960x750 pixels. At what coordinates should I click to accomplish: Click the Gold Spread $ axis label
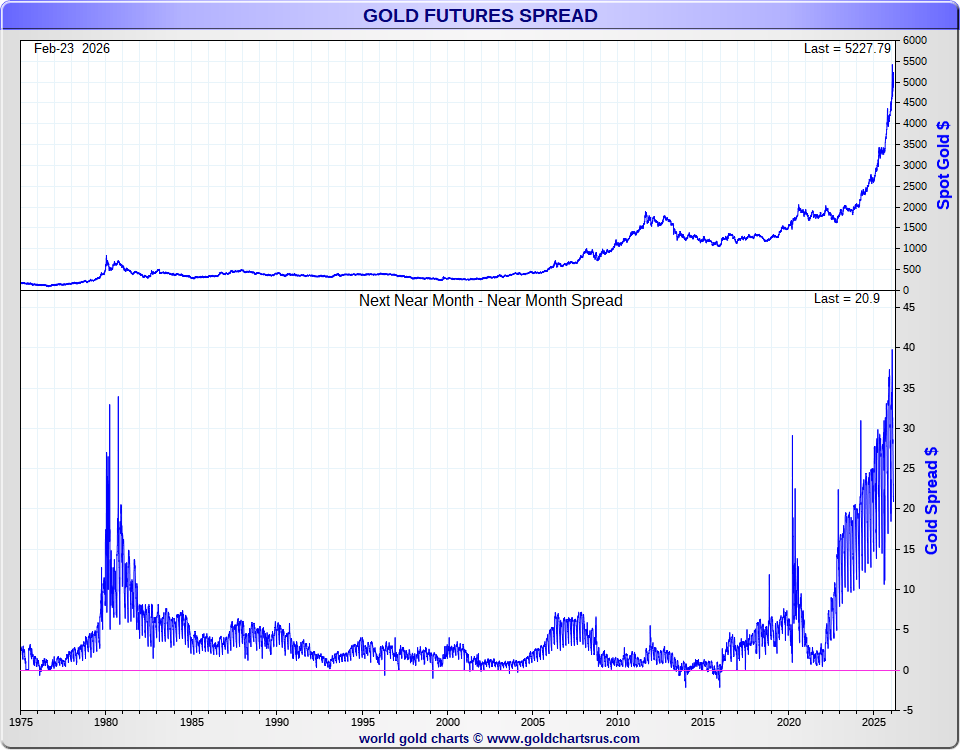(931, 500)
